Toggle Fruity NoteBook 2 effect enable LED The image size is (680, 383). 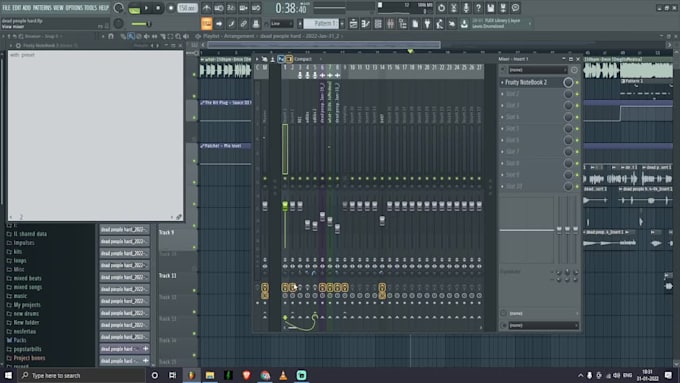point(577,82)
